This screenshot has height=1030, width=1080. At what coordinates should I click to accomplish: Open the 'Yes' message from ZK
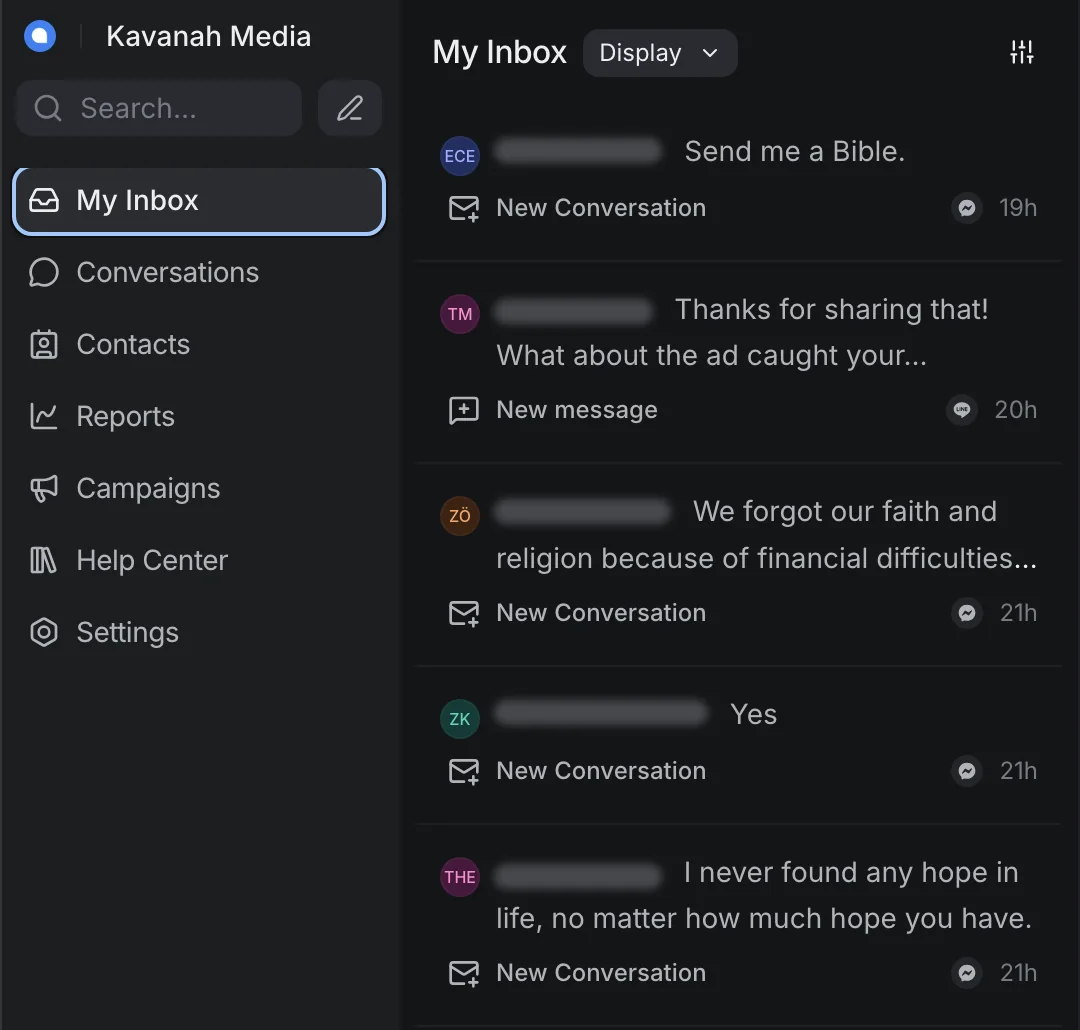pyautogui.click(x=754, y=714)
